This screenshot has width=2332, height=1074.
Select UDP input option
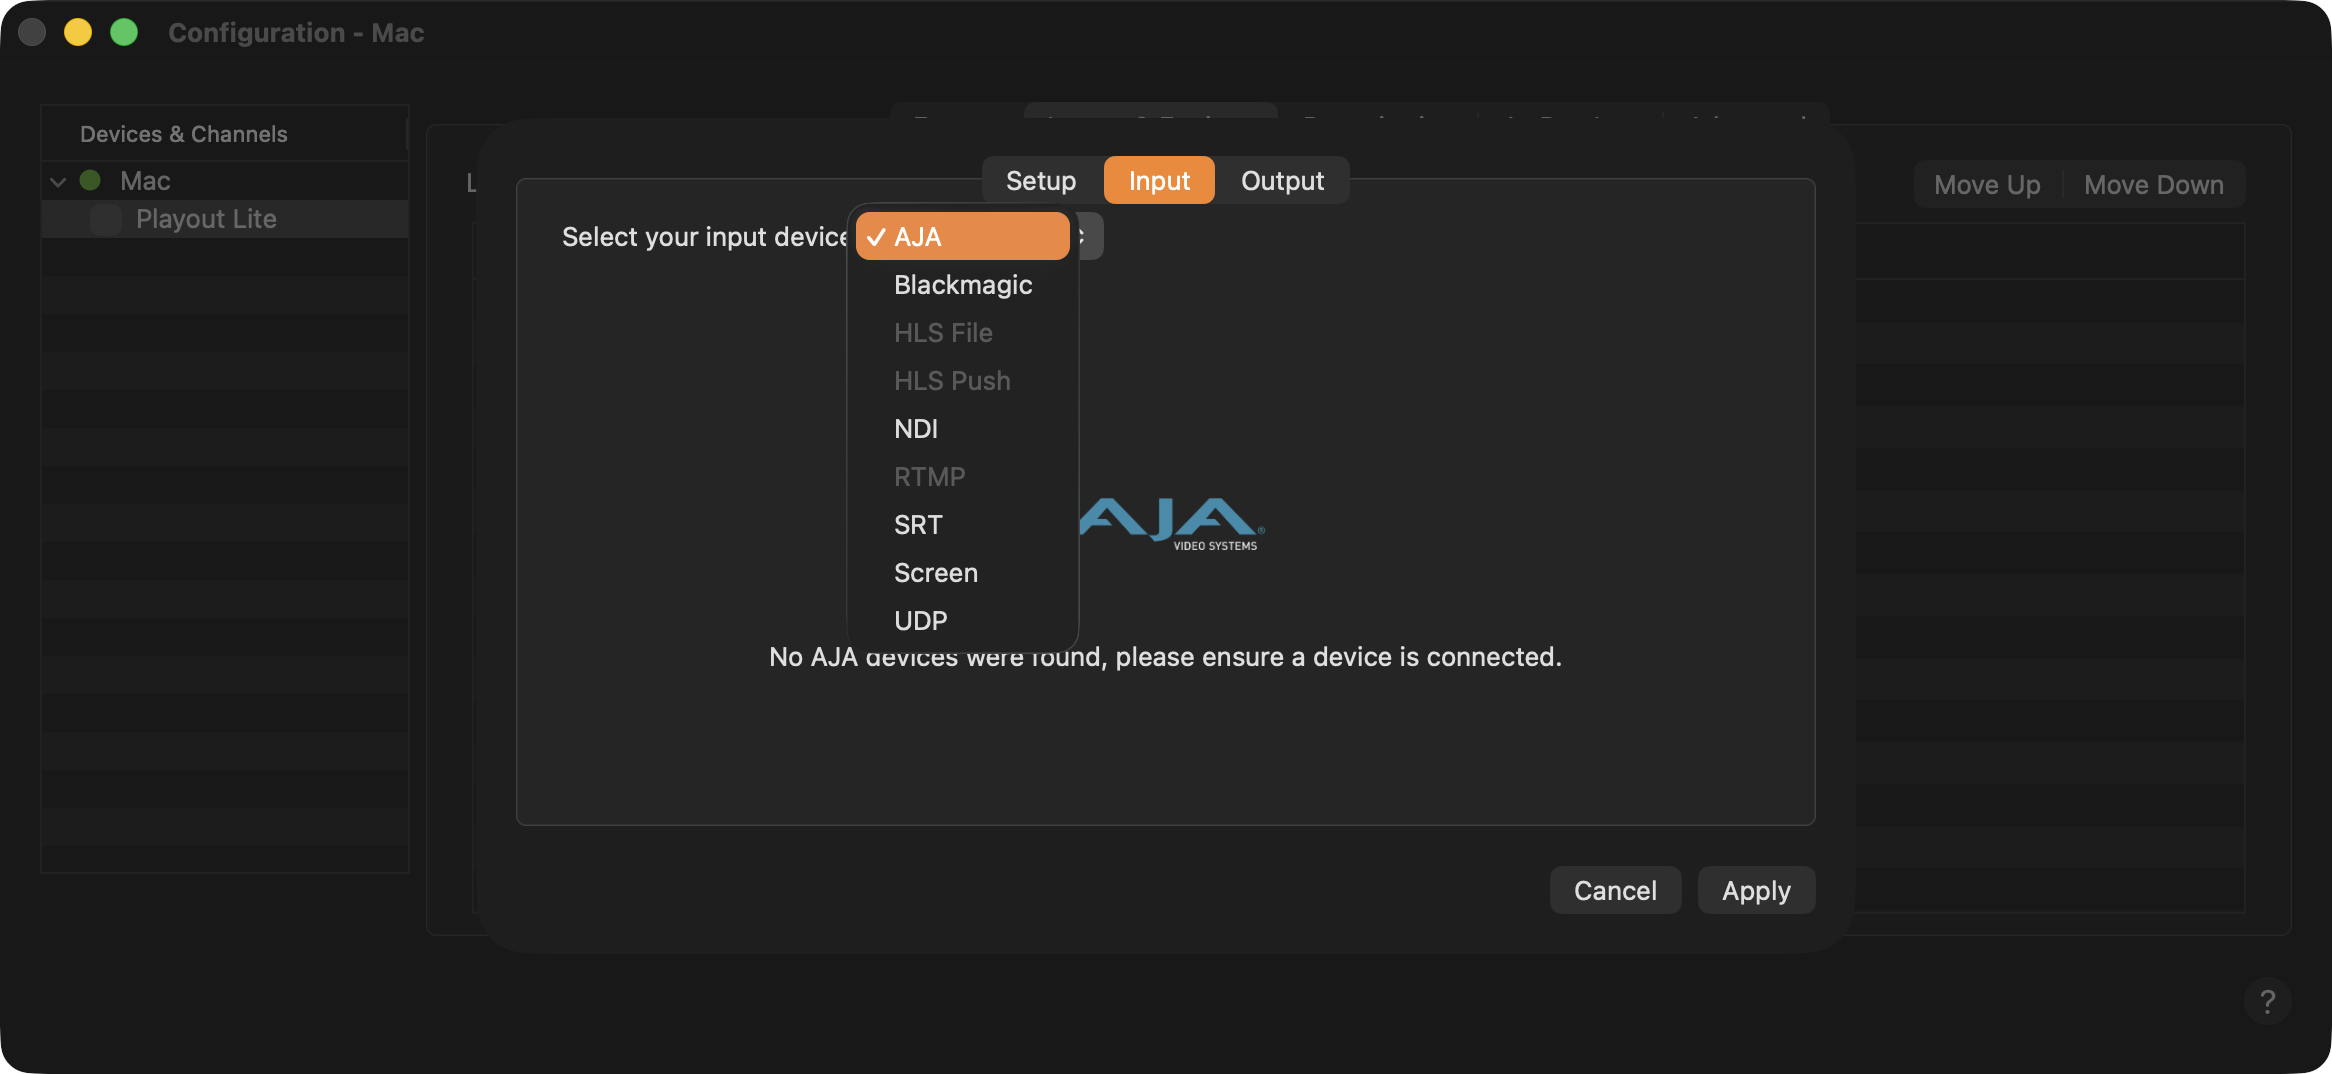pyautogui.click(x=963, y=621)
